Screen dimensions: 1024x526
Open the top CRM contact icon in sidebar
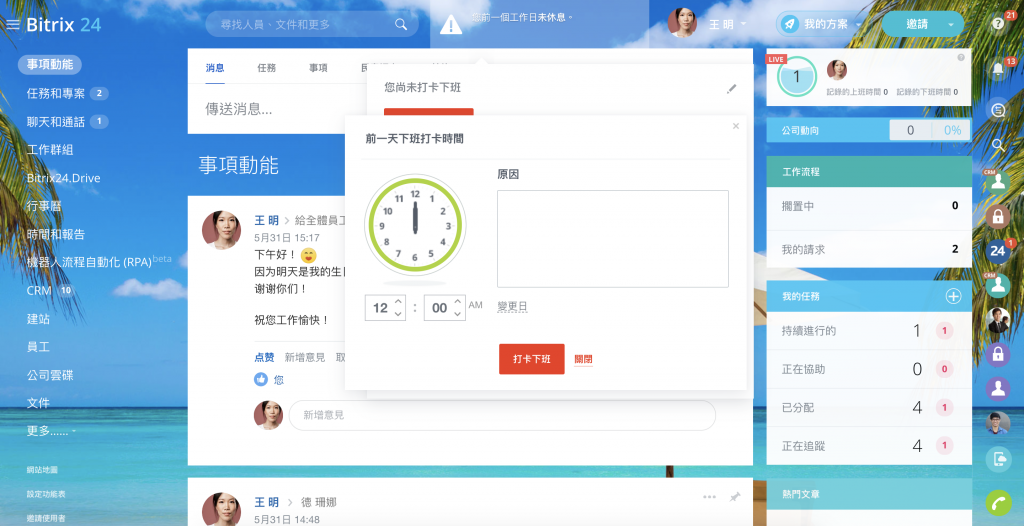[x=998, y=181]
